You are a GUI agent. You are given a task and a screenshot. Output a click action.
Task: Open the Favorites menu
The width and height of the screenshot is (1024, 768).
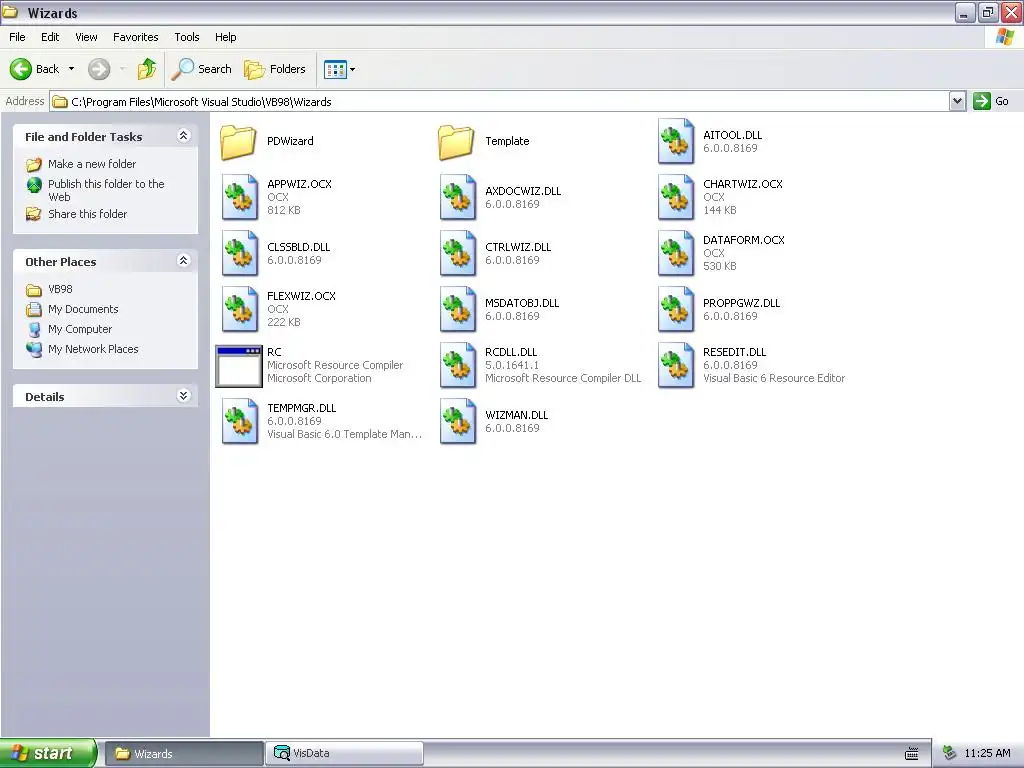136,37
